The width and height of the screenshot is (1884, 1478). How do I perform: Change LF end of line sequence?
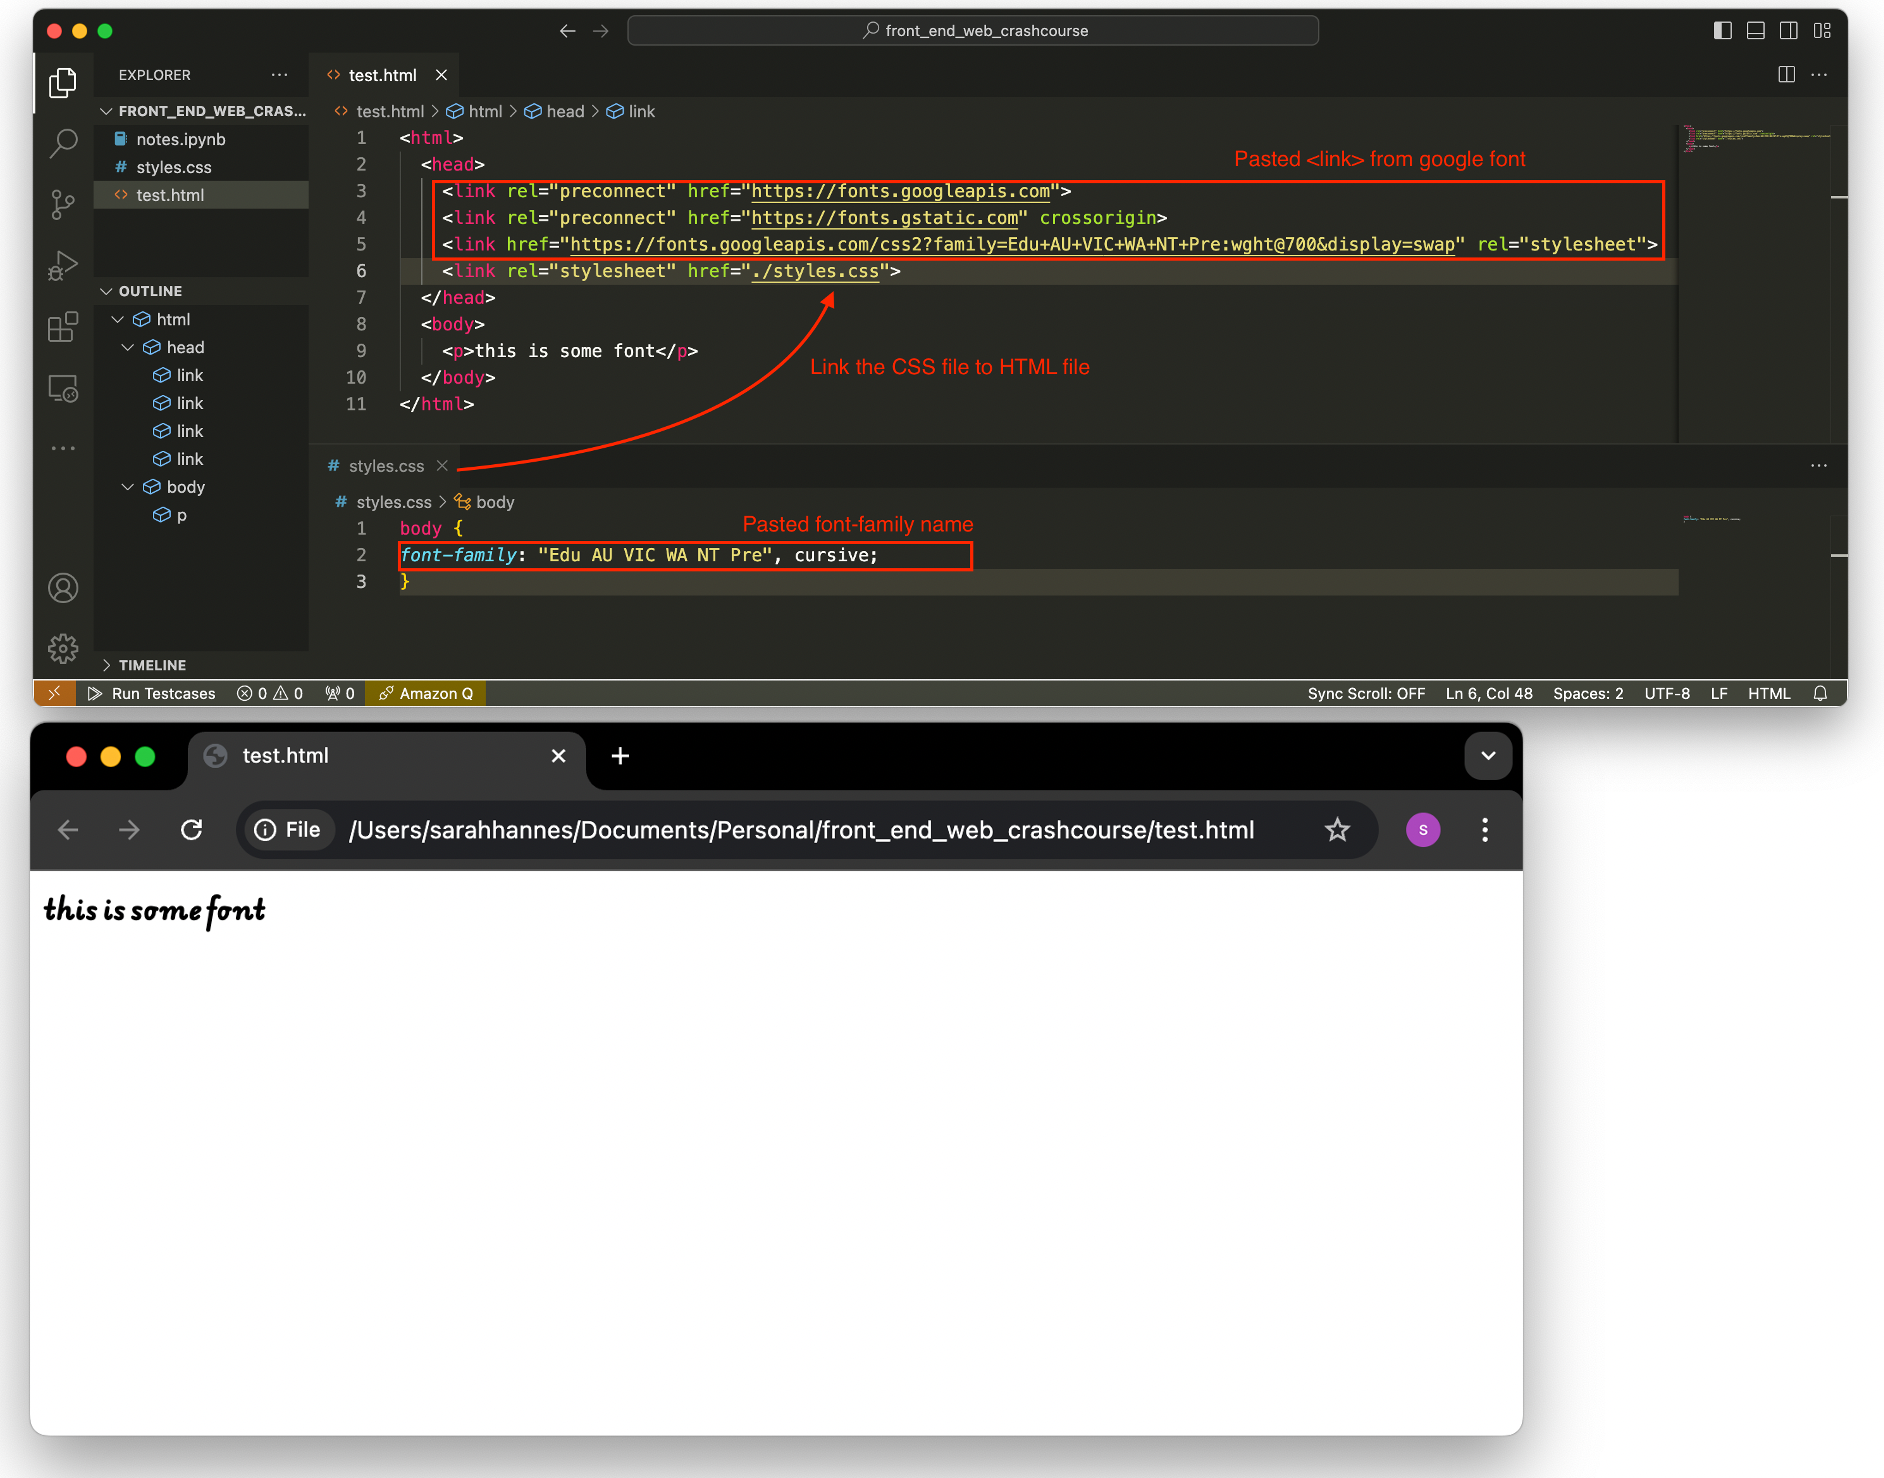[x=1719, y=693]
